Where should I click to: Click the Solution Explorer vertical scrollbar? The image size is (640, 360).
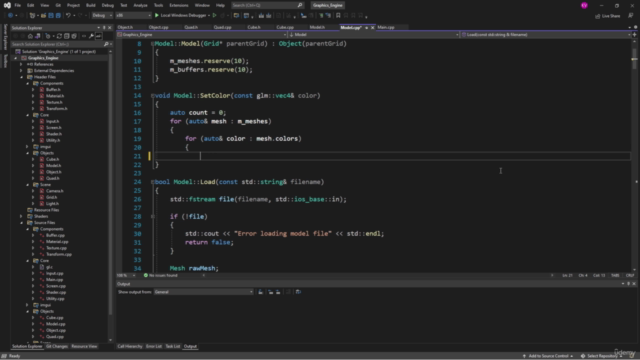click(111, 195)
